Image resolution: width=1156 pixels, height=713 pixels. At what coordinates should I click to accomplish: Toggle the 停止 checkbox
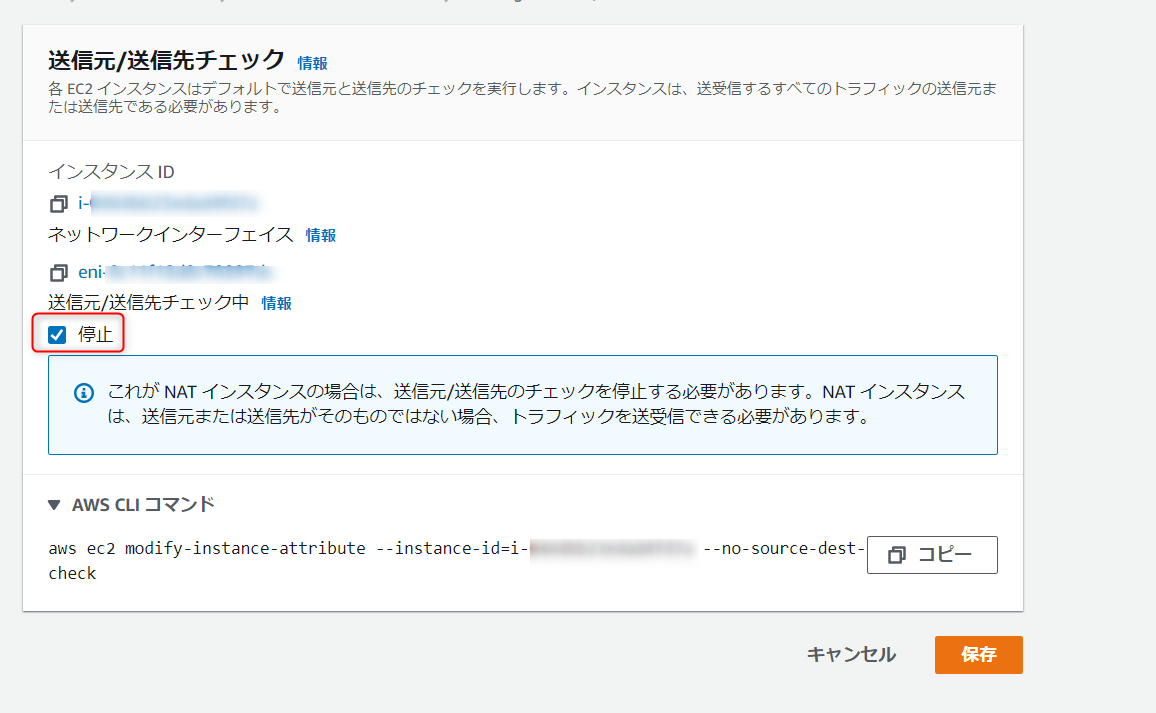[57, 335]
